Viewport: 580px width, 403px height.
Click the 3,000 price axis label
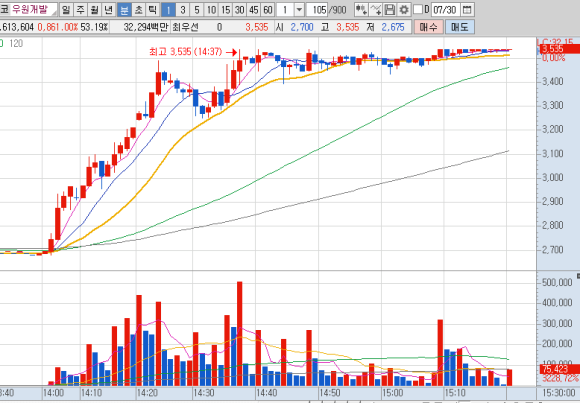point(552,177)
